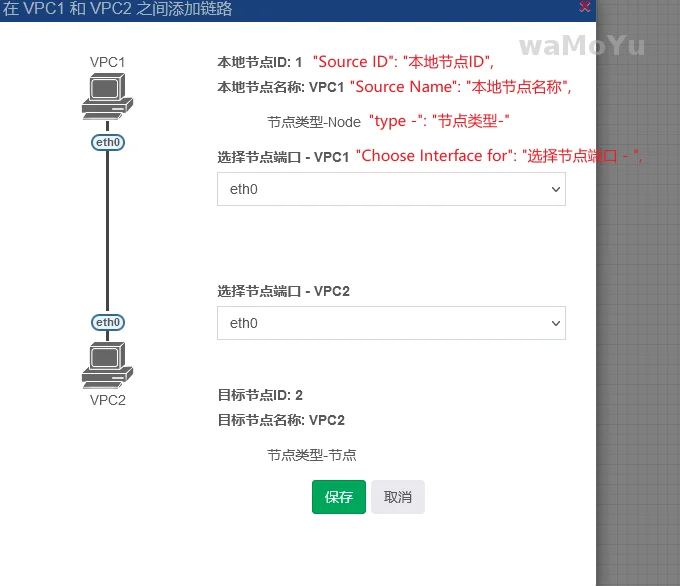This screenshot has height=586, width=680.
Task: Click the 节点类型-Node text
Action: pyautogui.click(x=312, y=122)
